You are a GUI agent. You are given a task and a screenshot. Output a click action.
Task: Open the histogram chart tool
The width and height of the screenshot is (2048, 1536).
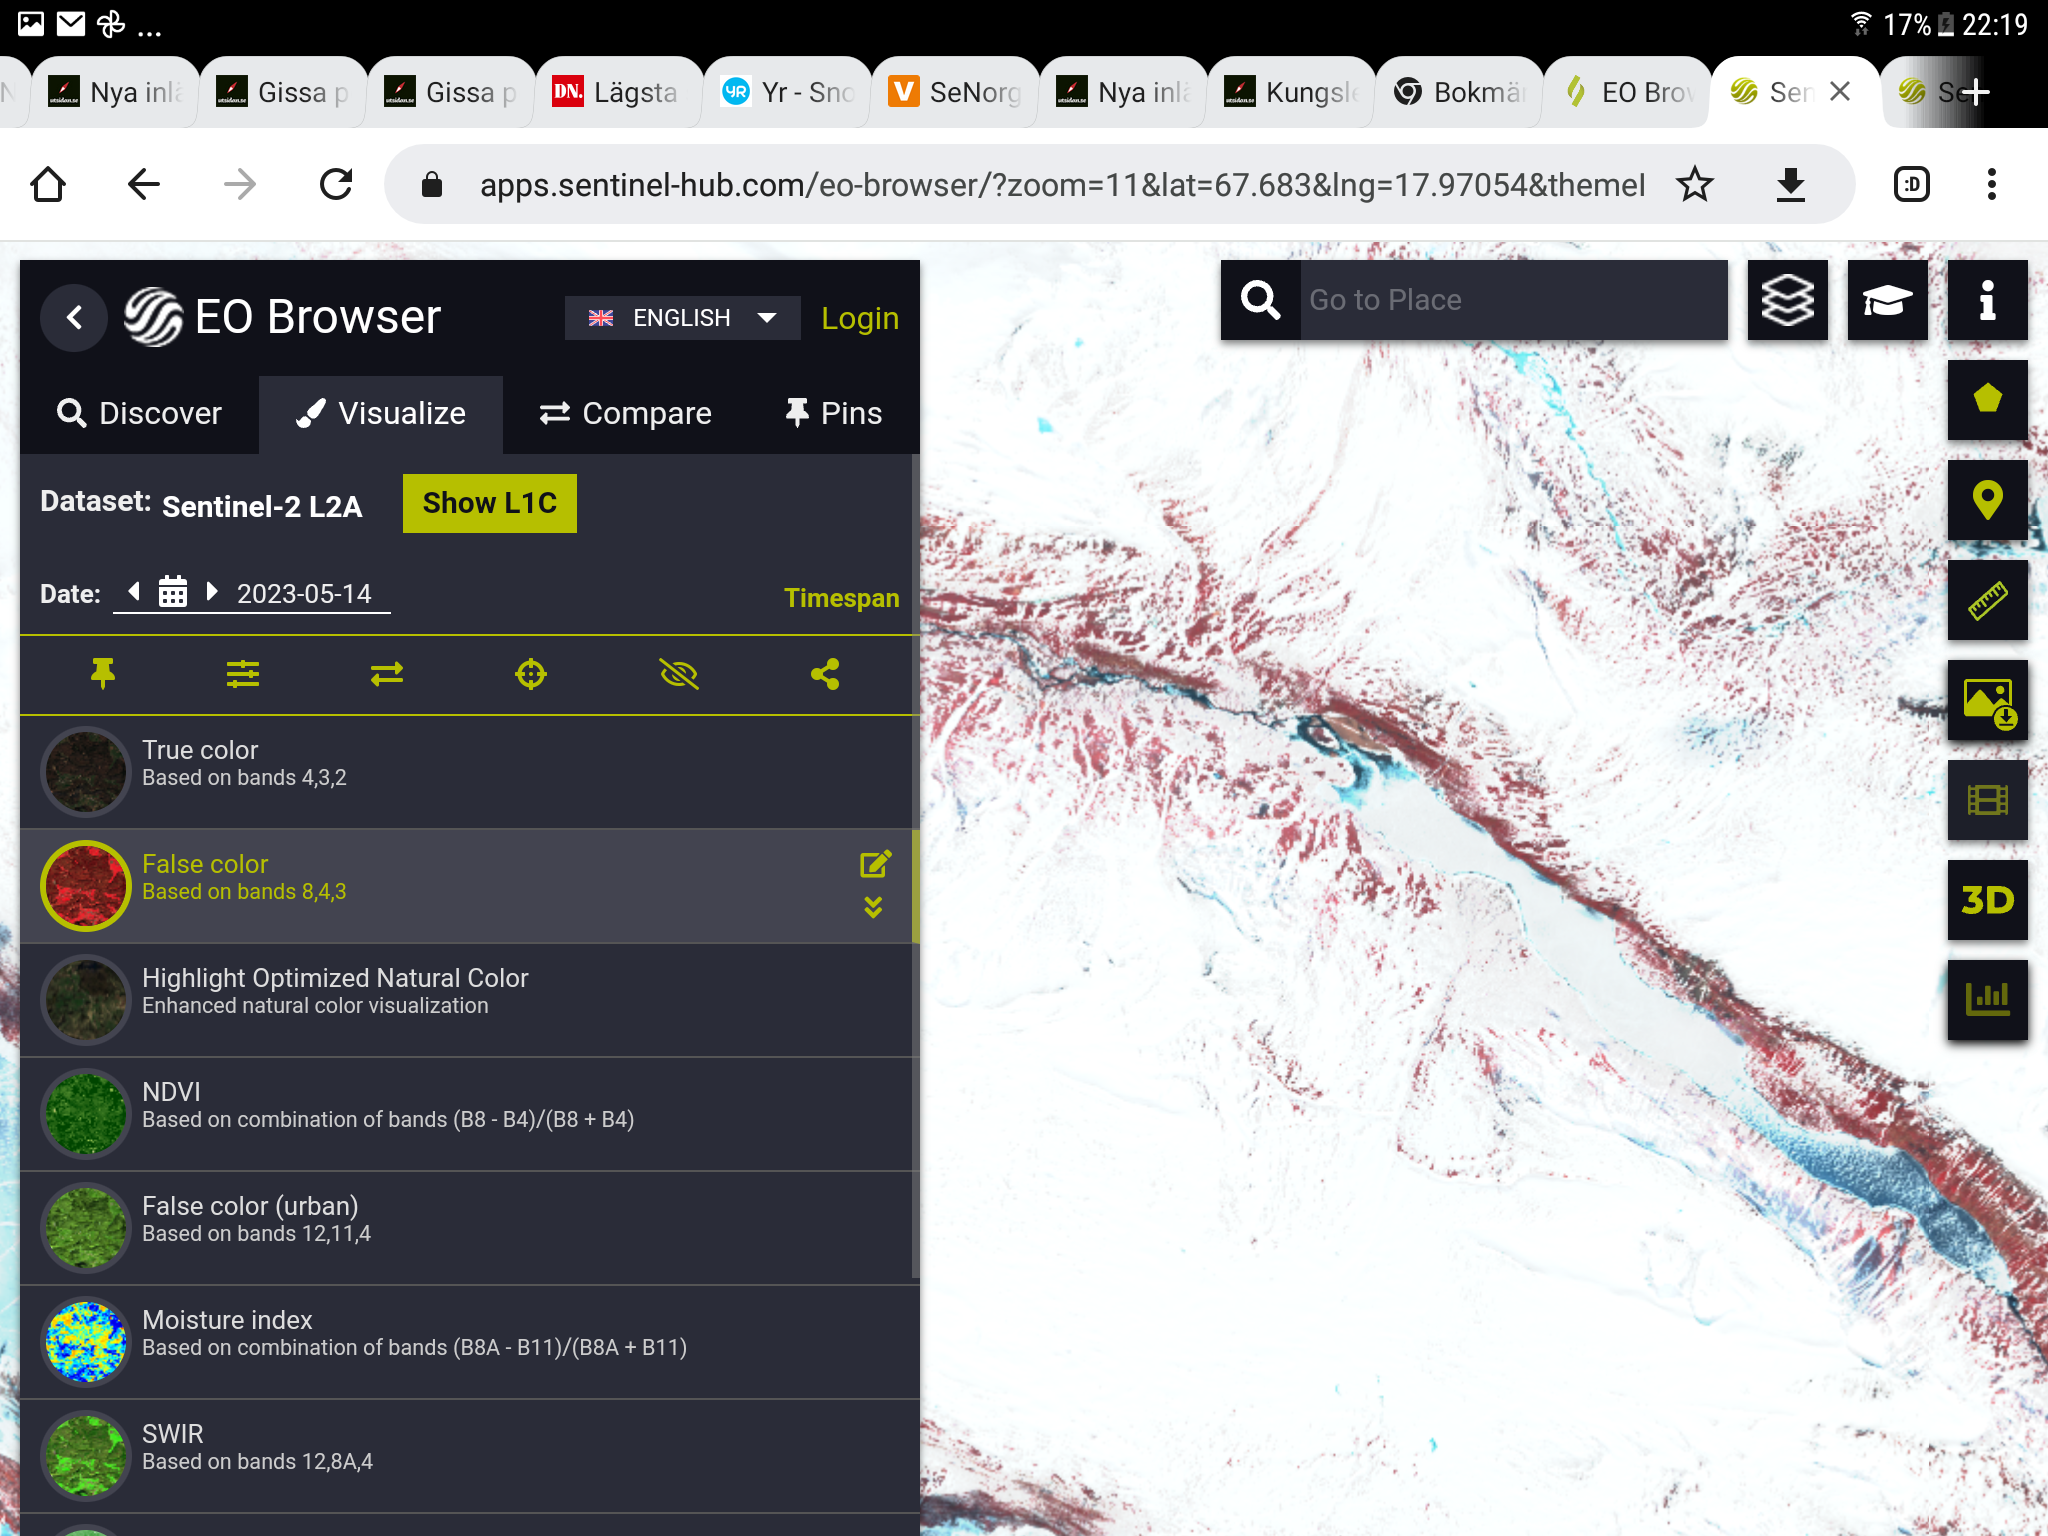tap(1987, 1000)
